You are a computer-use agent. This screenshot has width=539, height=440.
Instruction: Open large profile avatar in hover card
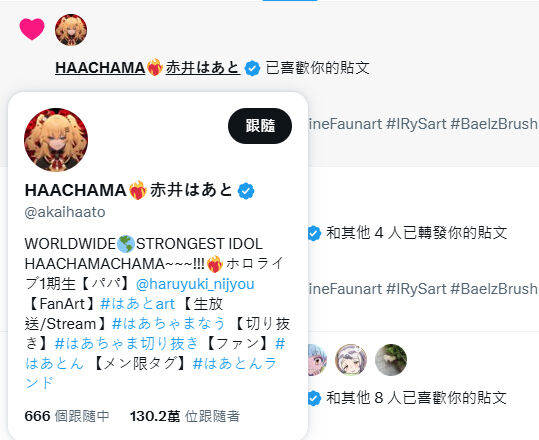click(x=56, y=140)
